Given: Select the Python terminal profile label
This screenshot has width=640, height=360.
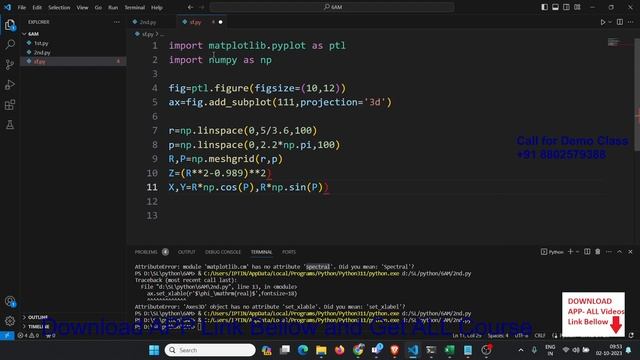Looking at the screenshot, I should 552,252.
